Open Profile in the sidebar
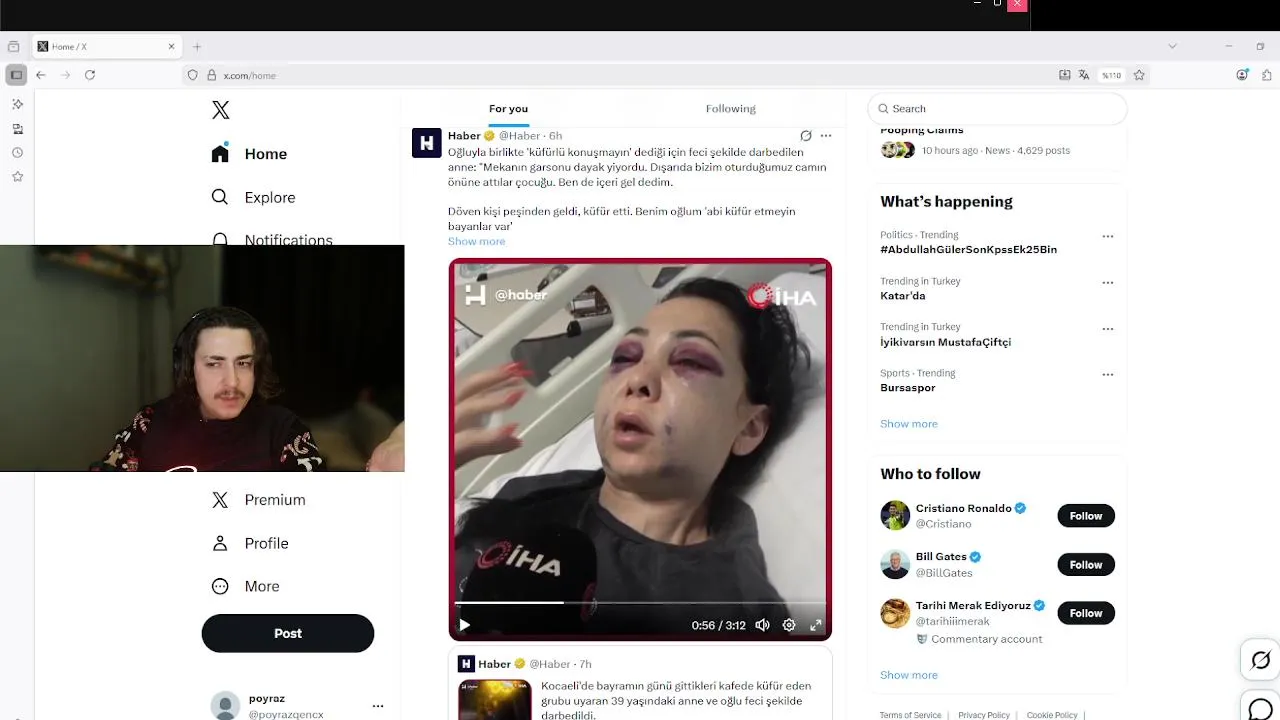The image size is (1280, 720). (250, 543)
